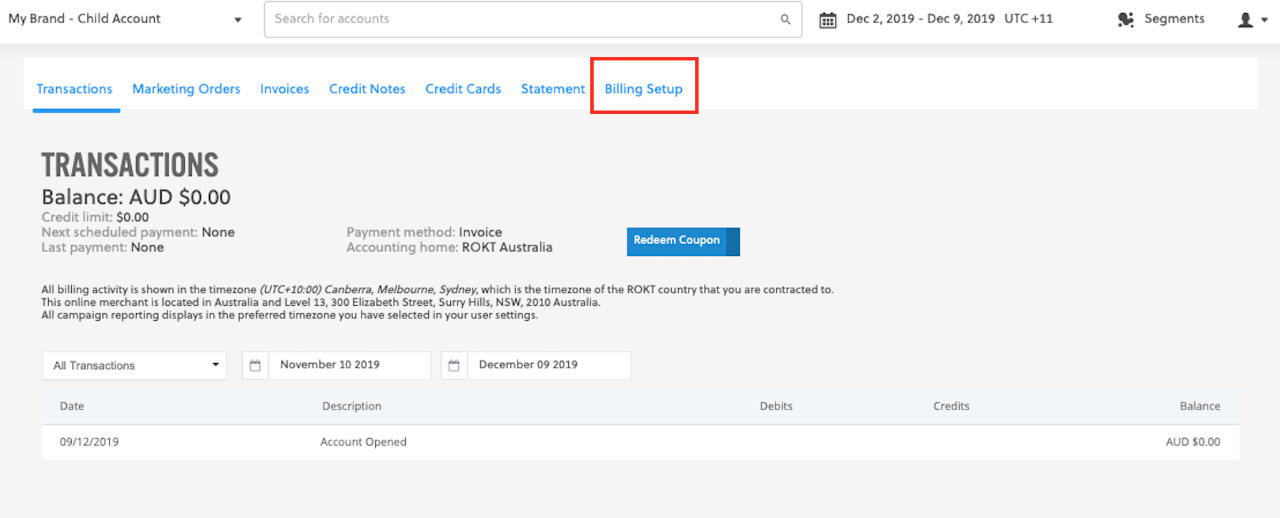Click calendar icon beside December 09 2019
The image size is (1280, 518).
point(454,365)
